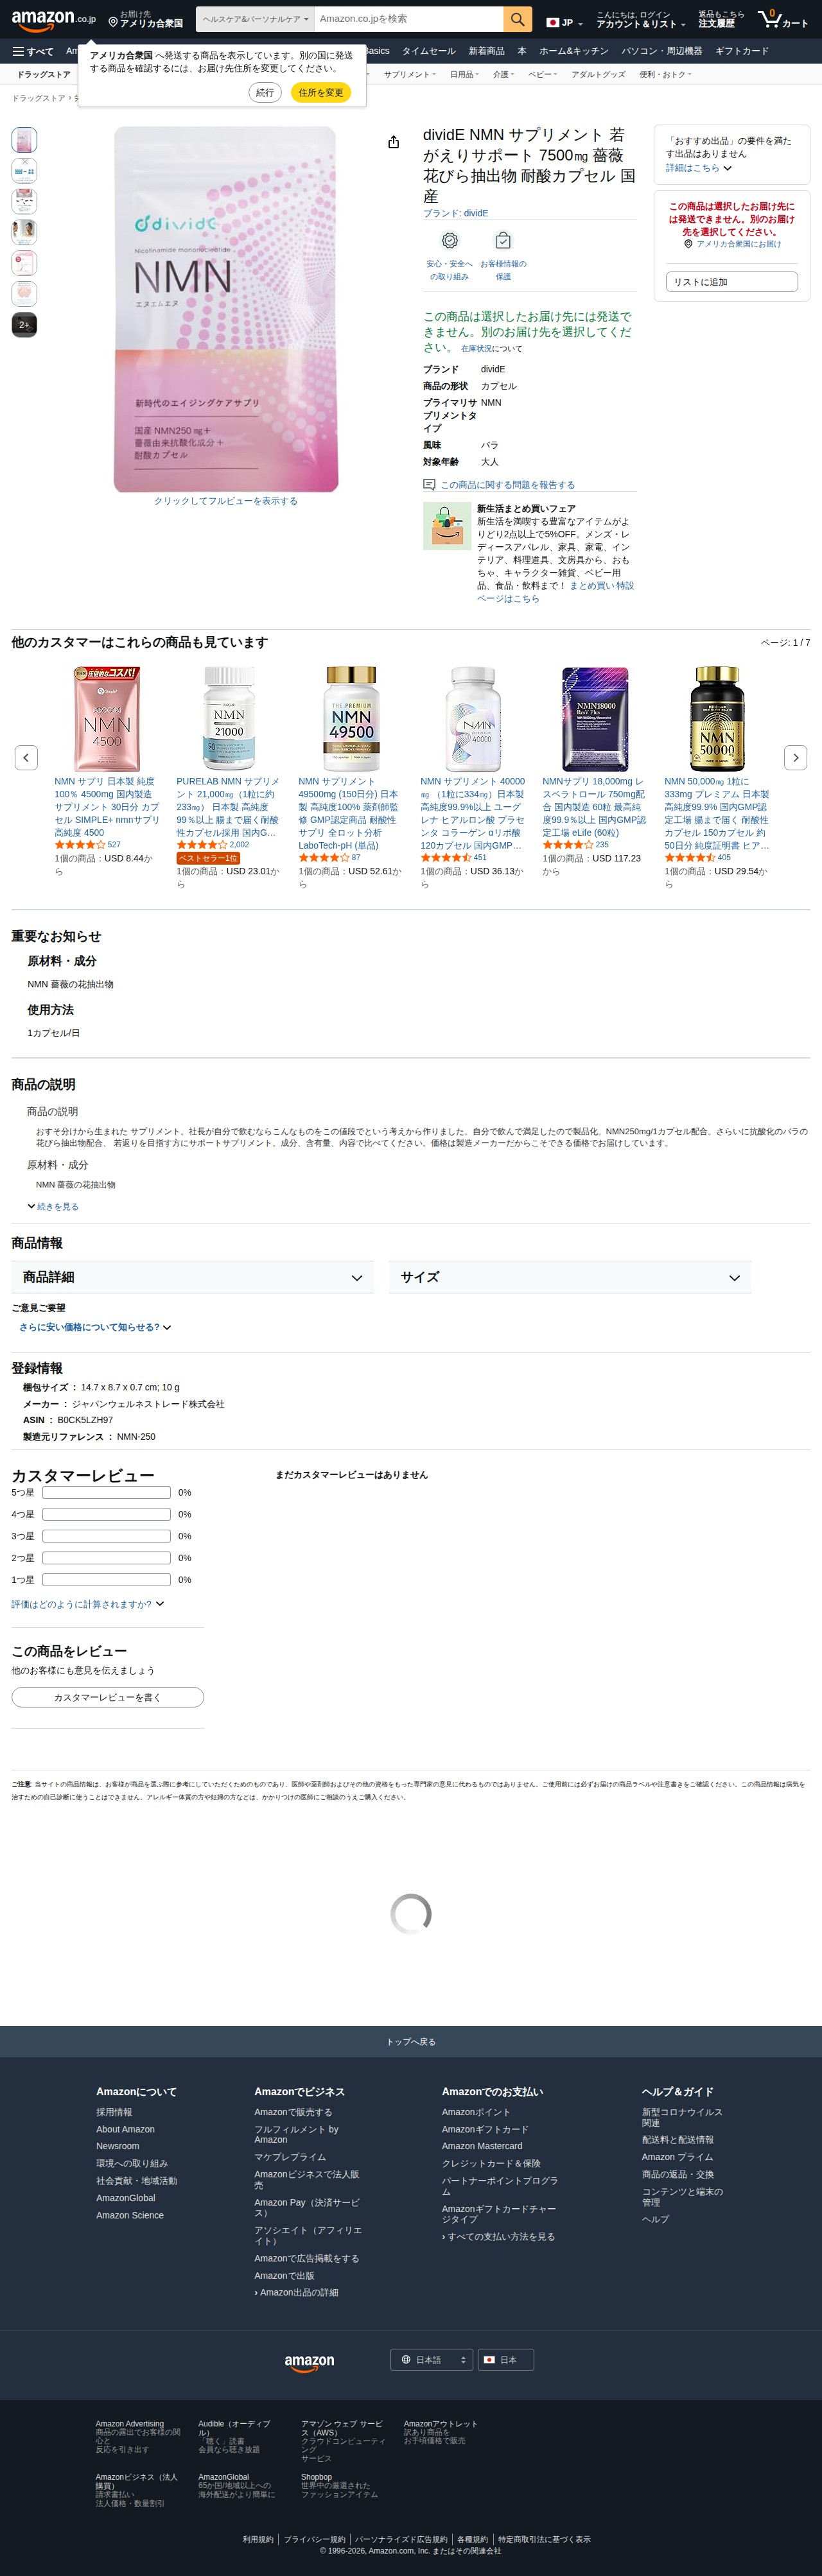Open the ヘルプ link in the footer
Viewport: 822px width, 2576px height.
[655, 2219]
